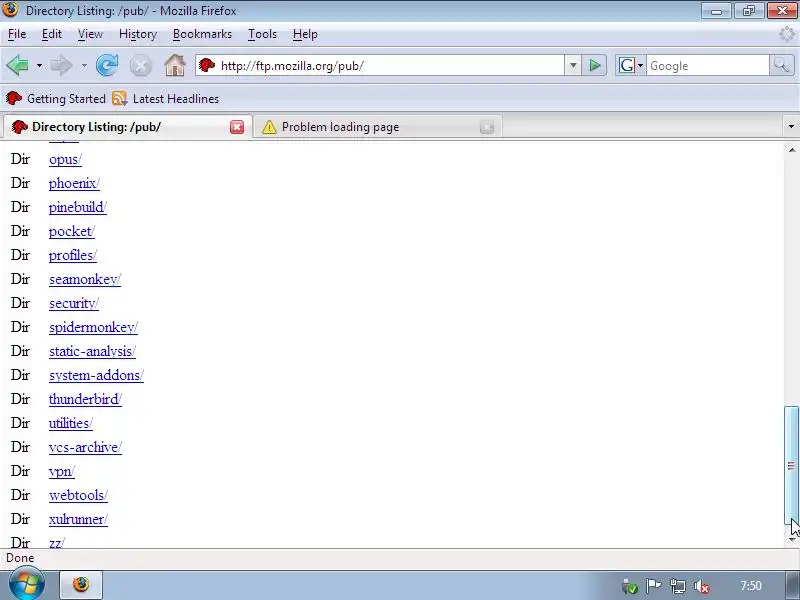800x600 pixels.
Task: Open the system-addons/ directory link
Action: click(96, 375)
